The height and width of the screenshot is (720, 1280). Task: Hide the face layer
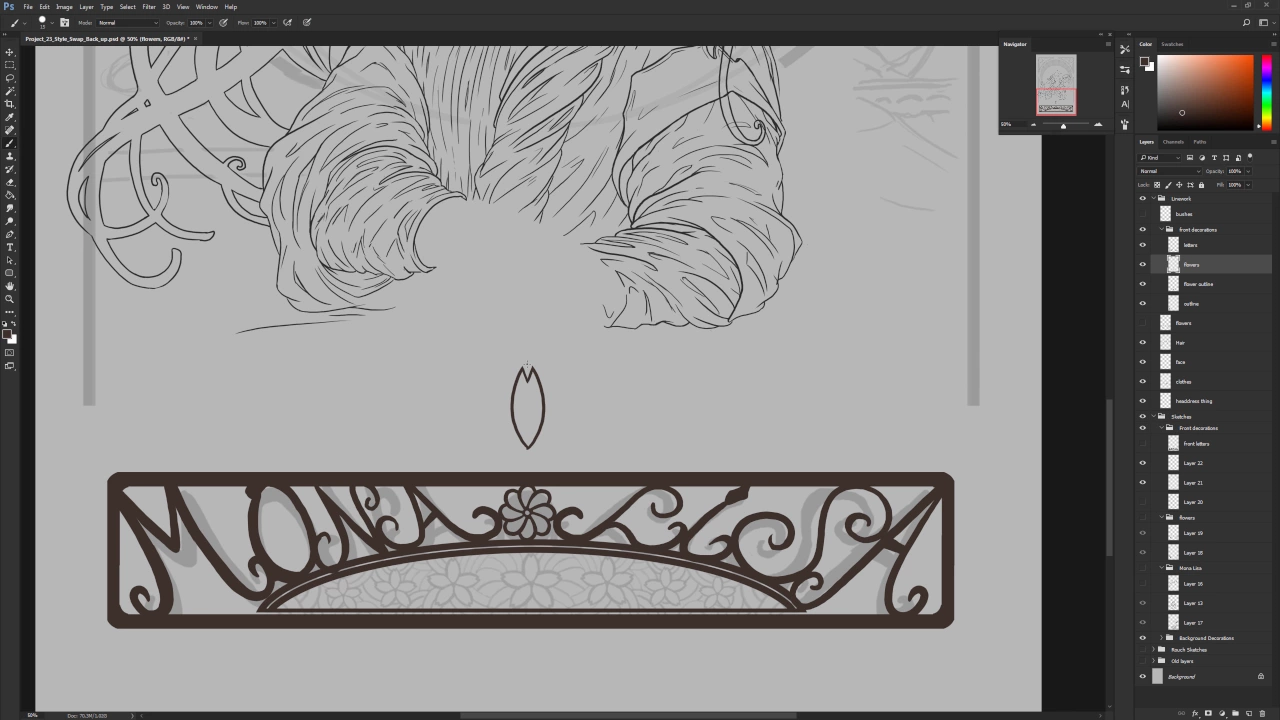(1143, 362)
